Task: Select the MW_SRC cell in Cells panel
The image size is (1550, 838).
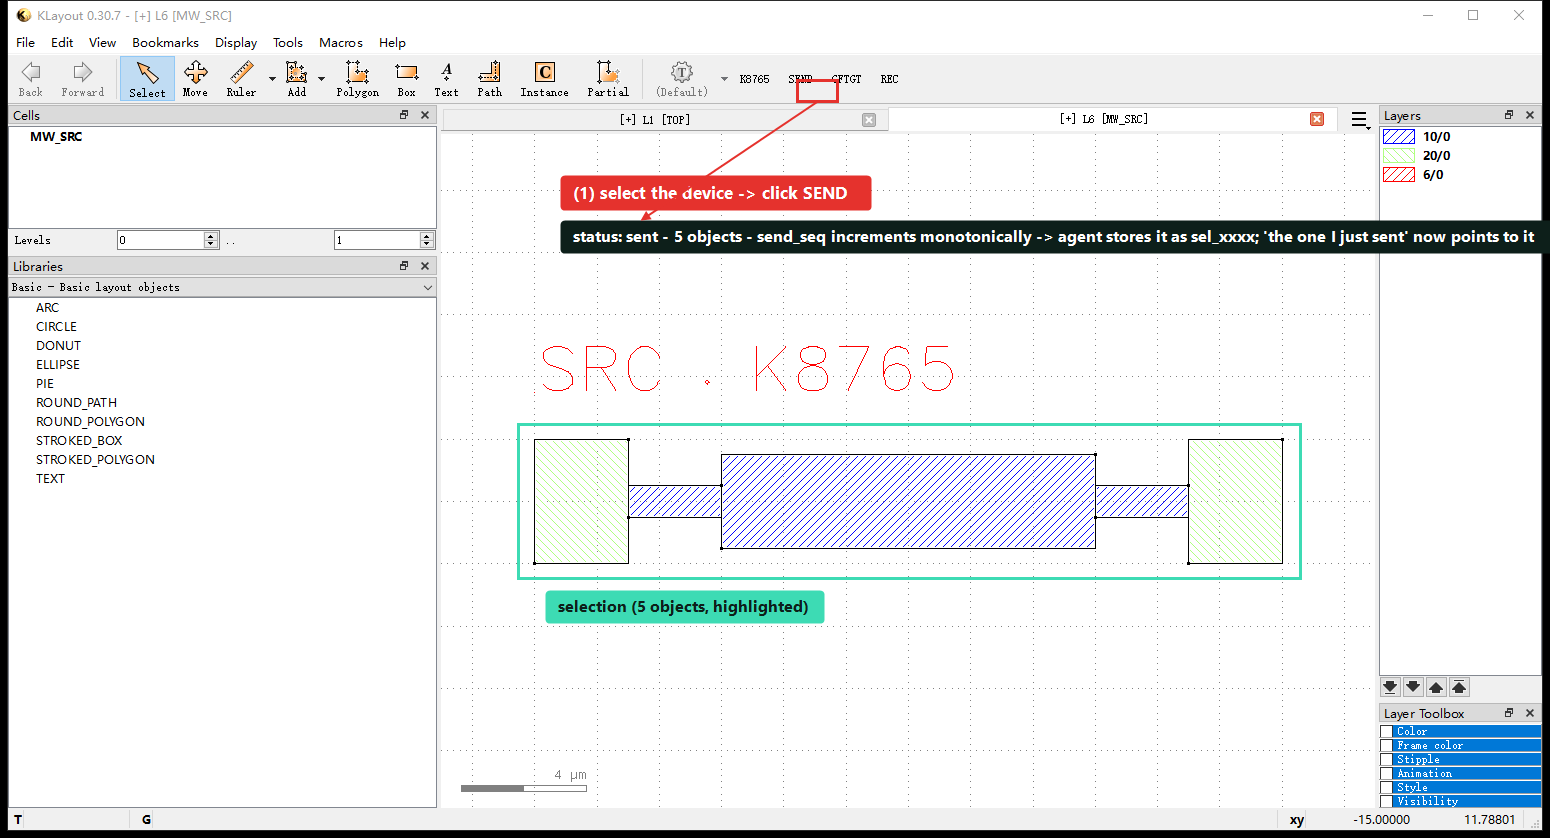Action: coord(56,136)
